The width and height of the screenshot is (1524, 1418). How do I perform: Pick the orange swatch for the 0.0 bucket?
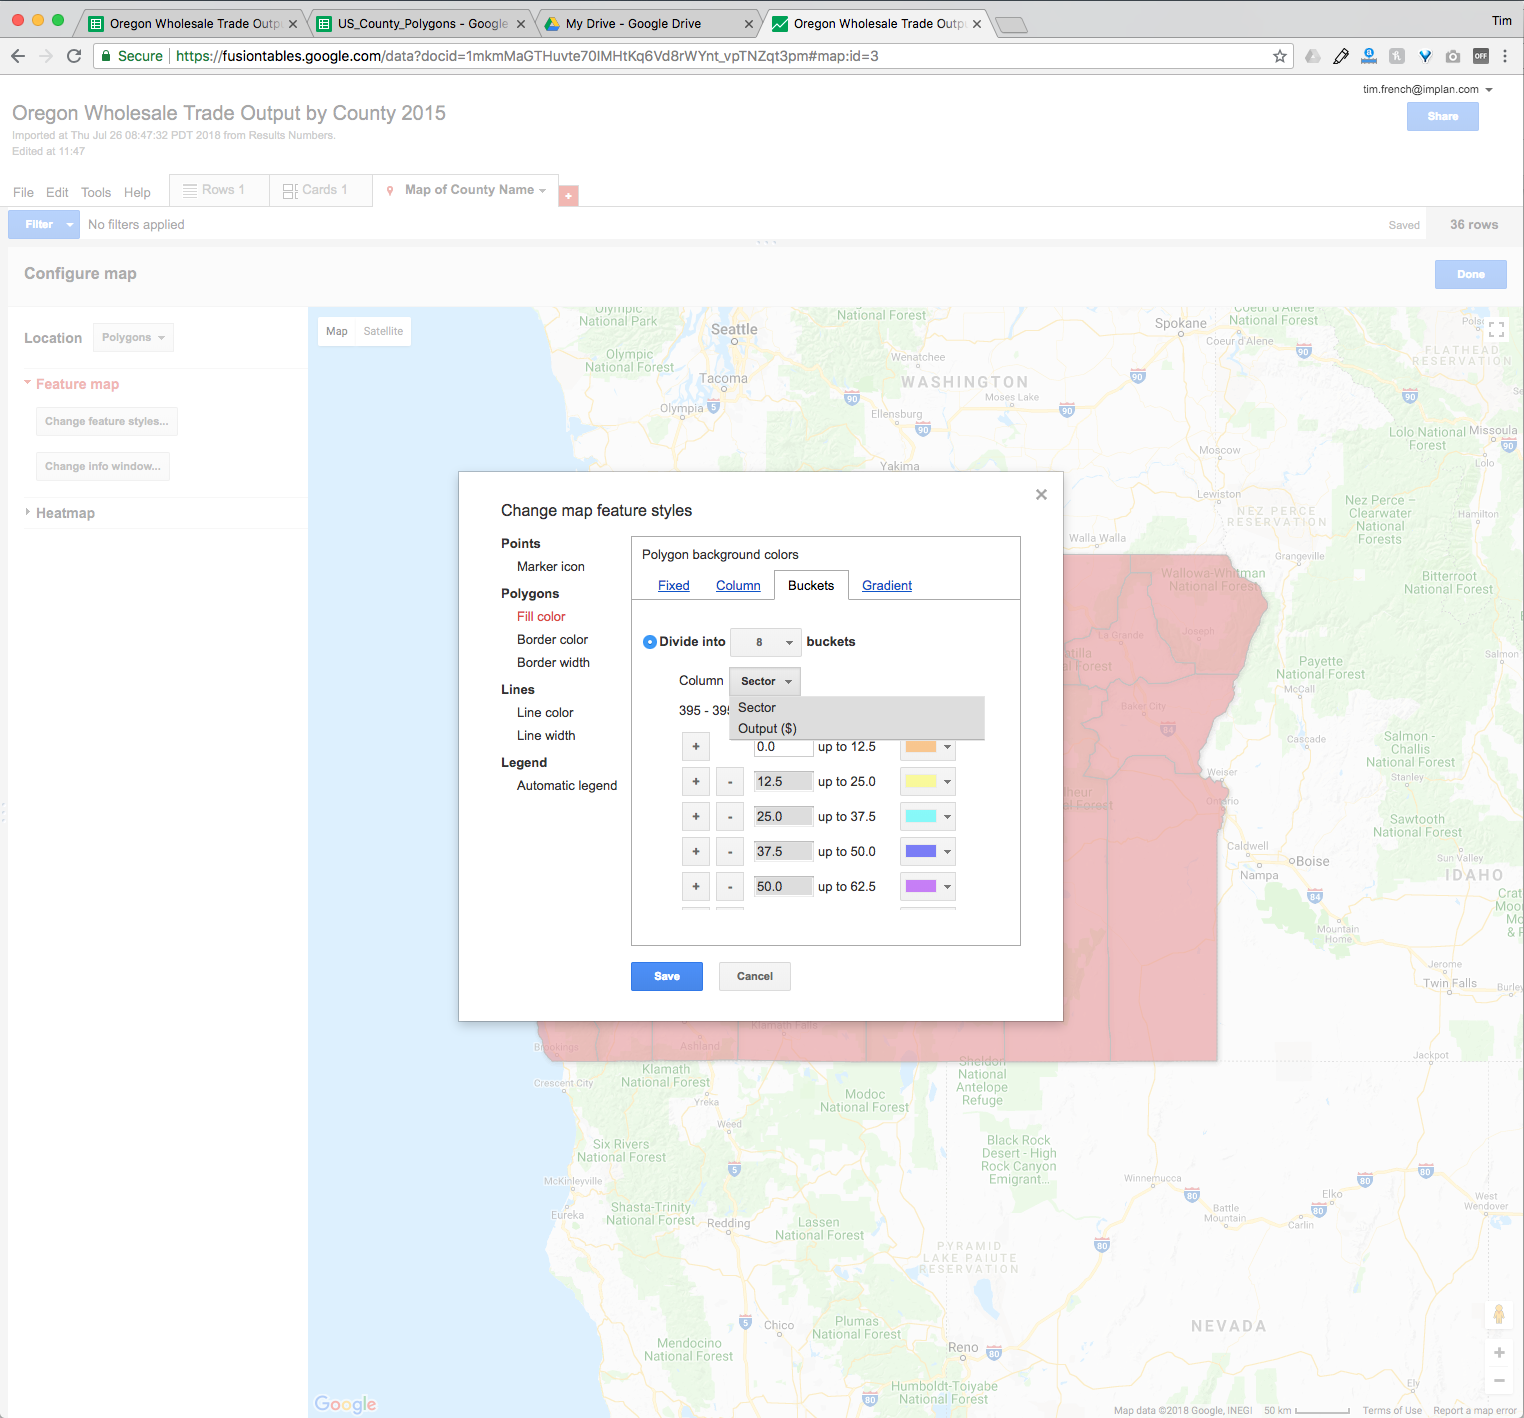[921, 747]
